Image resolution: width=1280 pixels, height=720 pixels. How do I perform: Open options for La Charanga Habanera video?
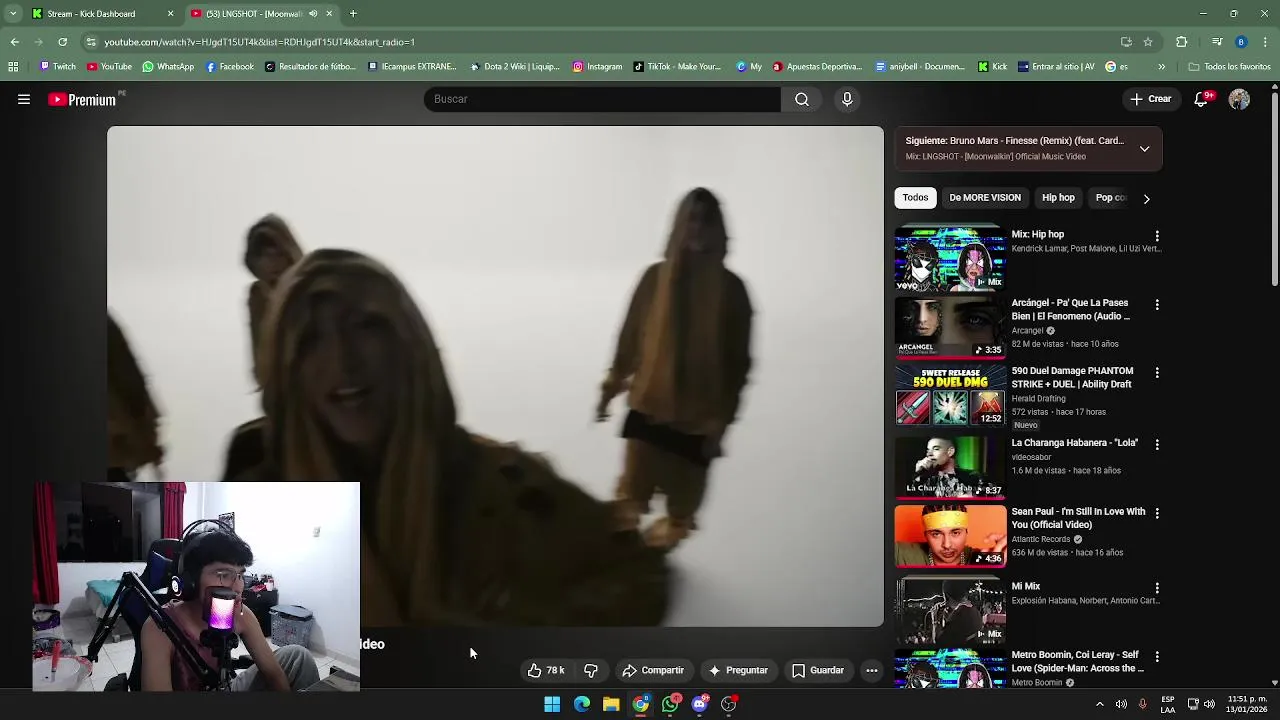1157,444
